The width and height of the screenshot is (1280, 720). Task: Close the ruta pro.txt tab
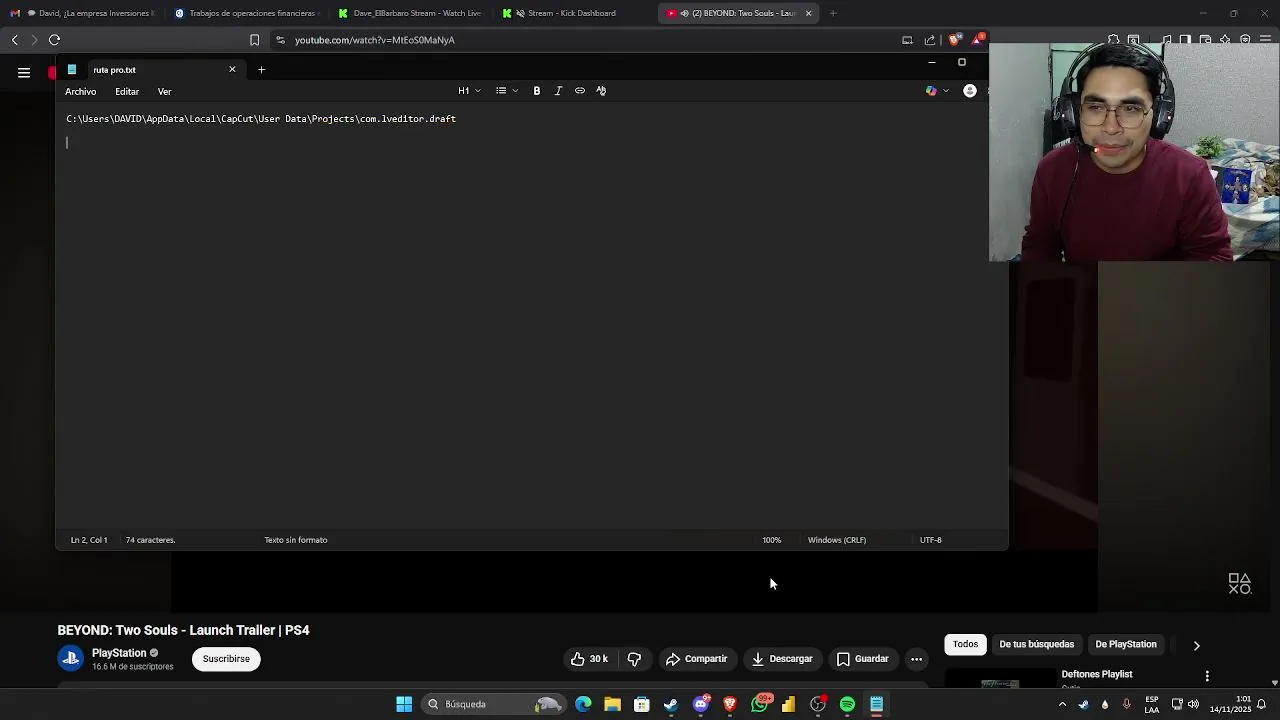[232, 69]
